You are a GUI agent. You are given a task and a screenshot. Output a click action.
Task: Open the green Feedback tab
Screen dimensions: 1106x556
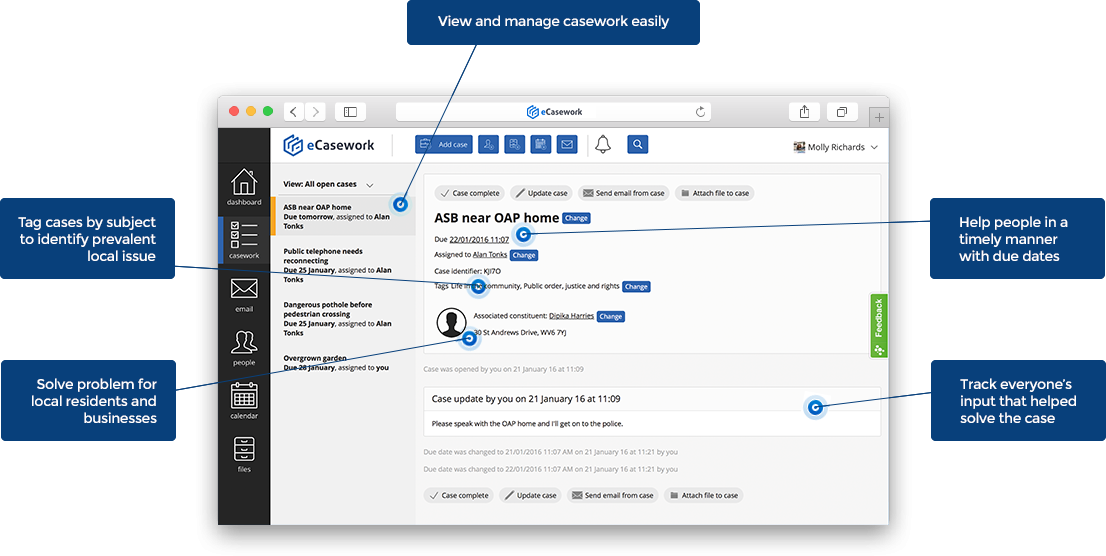pyautogui.click(x=878, y=326)
